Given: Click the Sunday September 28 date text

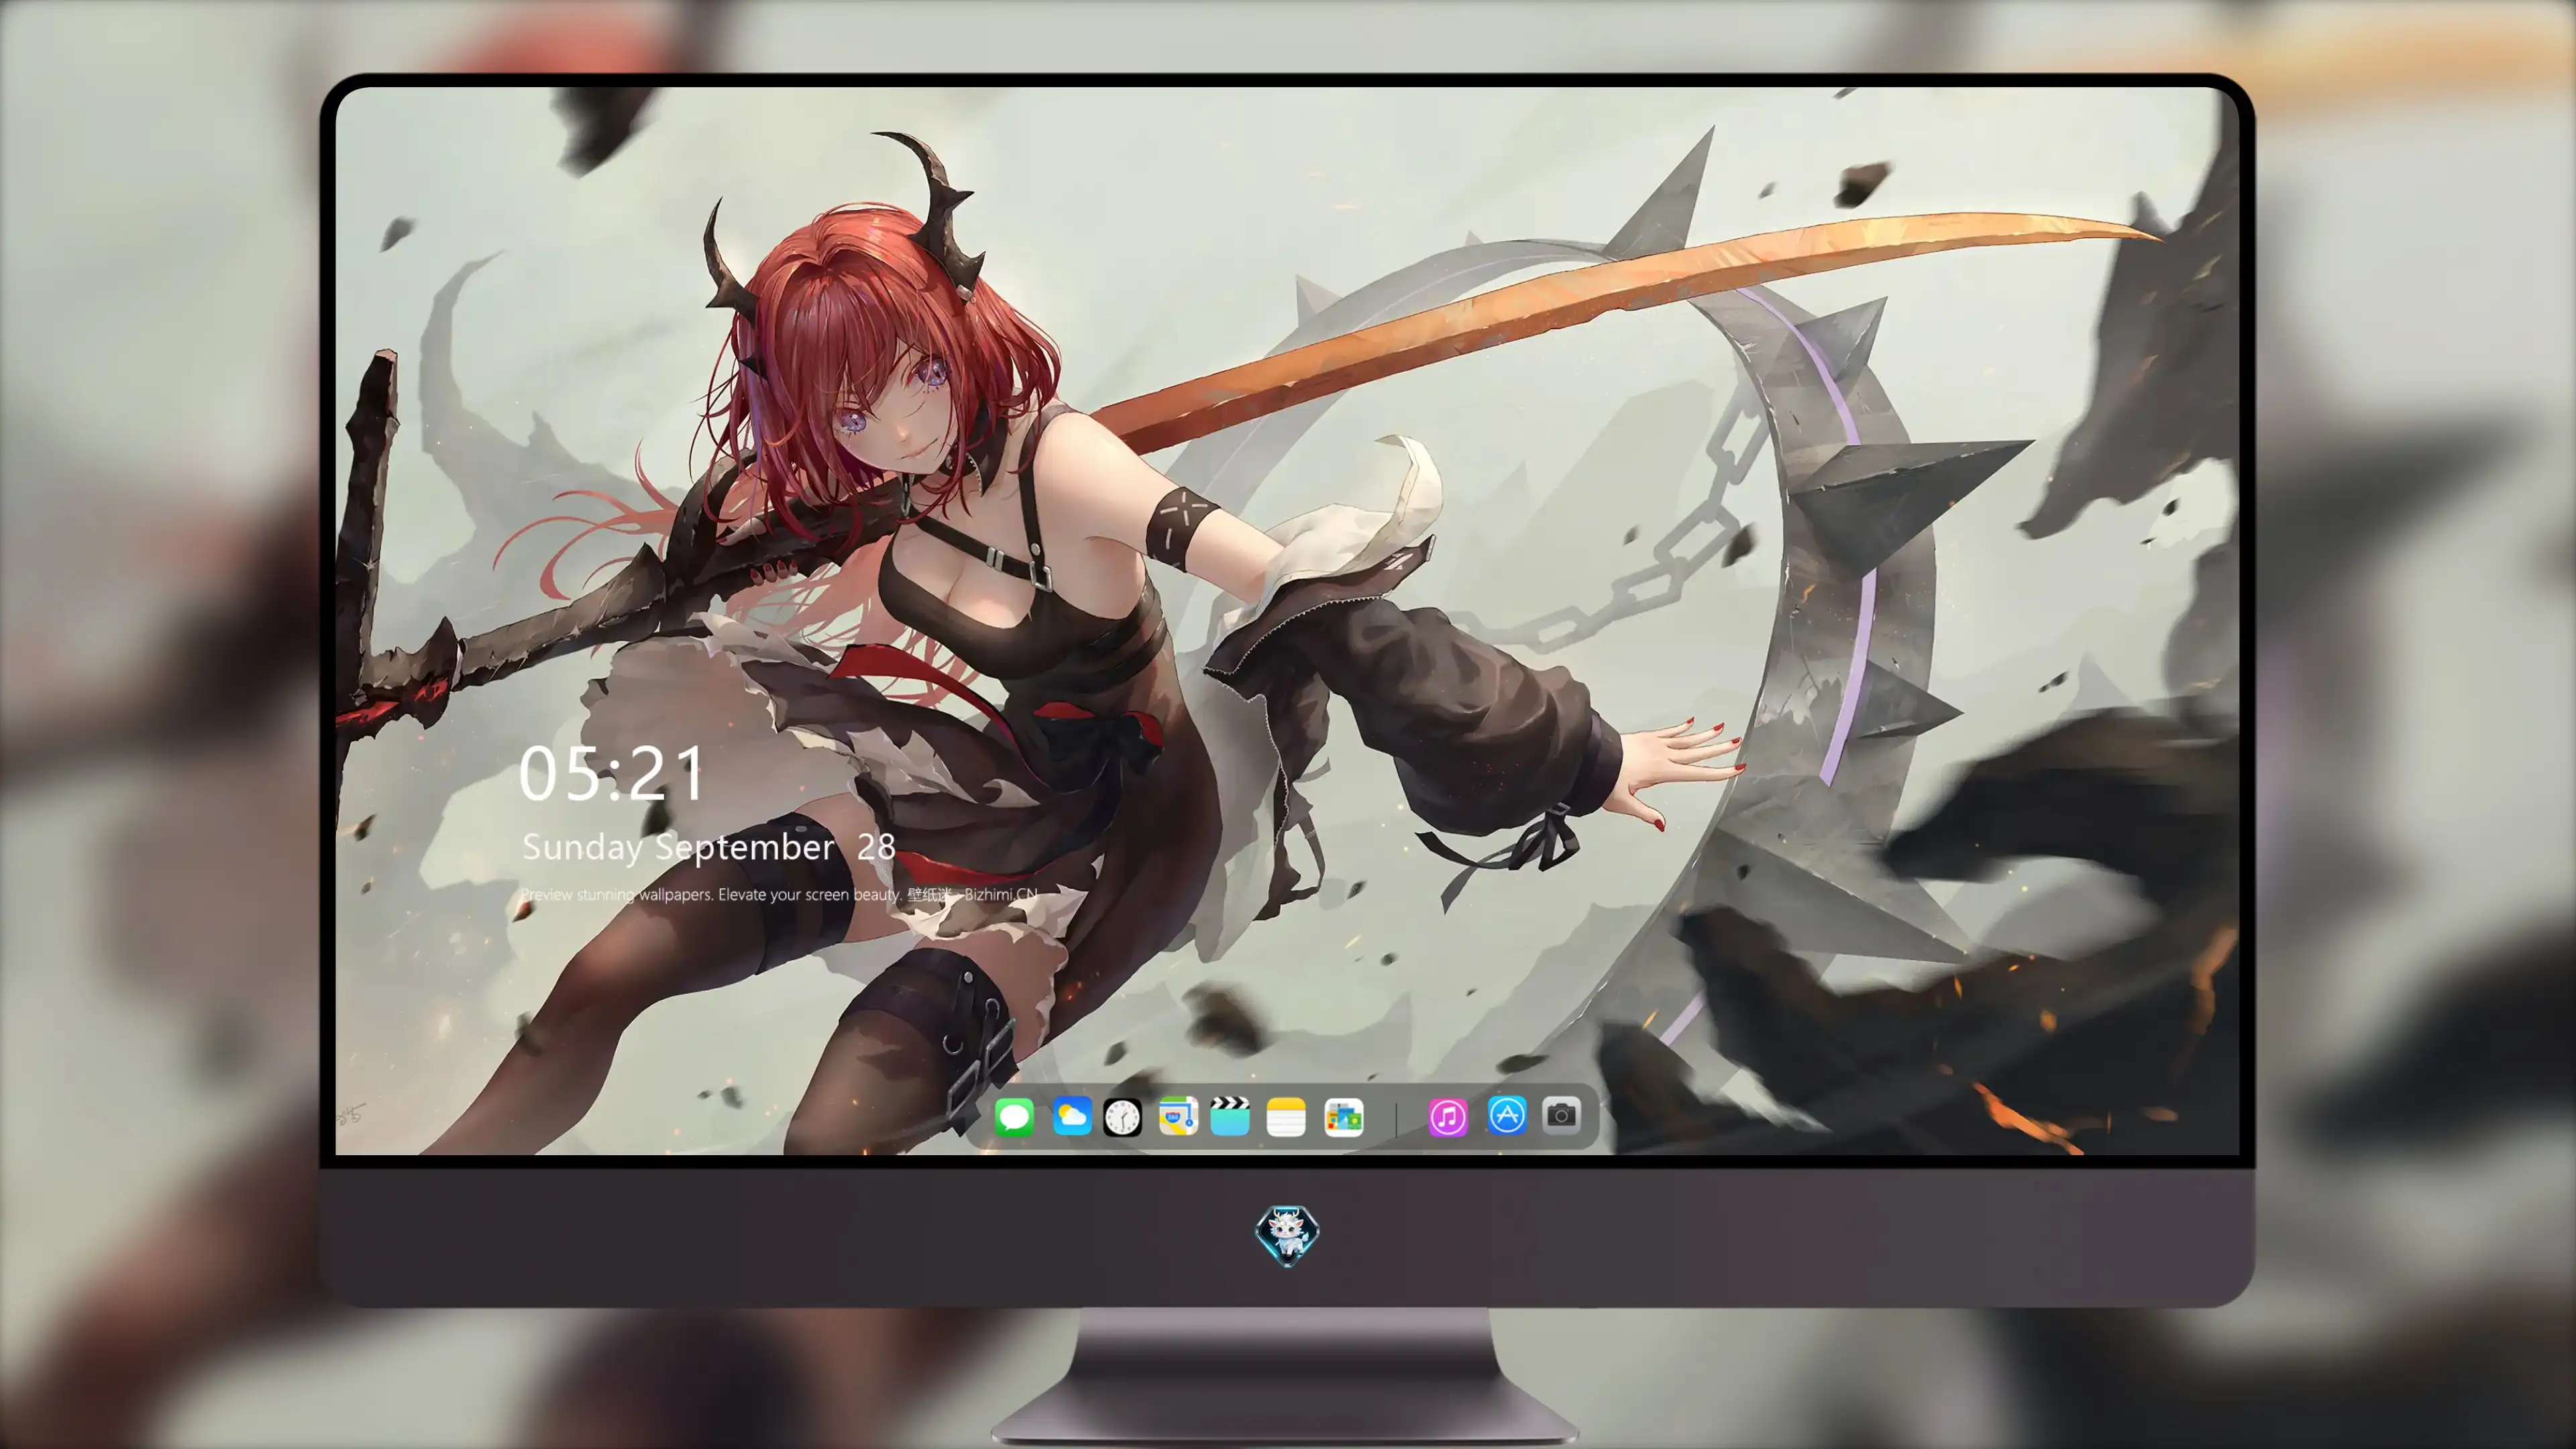Looking at the screenshot, I should point(708,847).
